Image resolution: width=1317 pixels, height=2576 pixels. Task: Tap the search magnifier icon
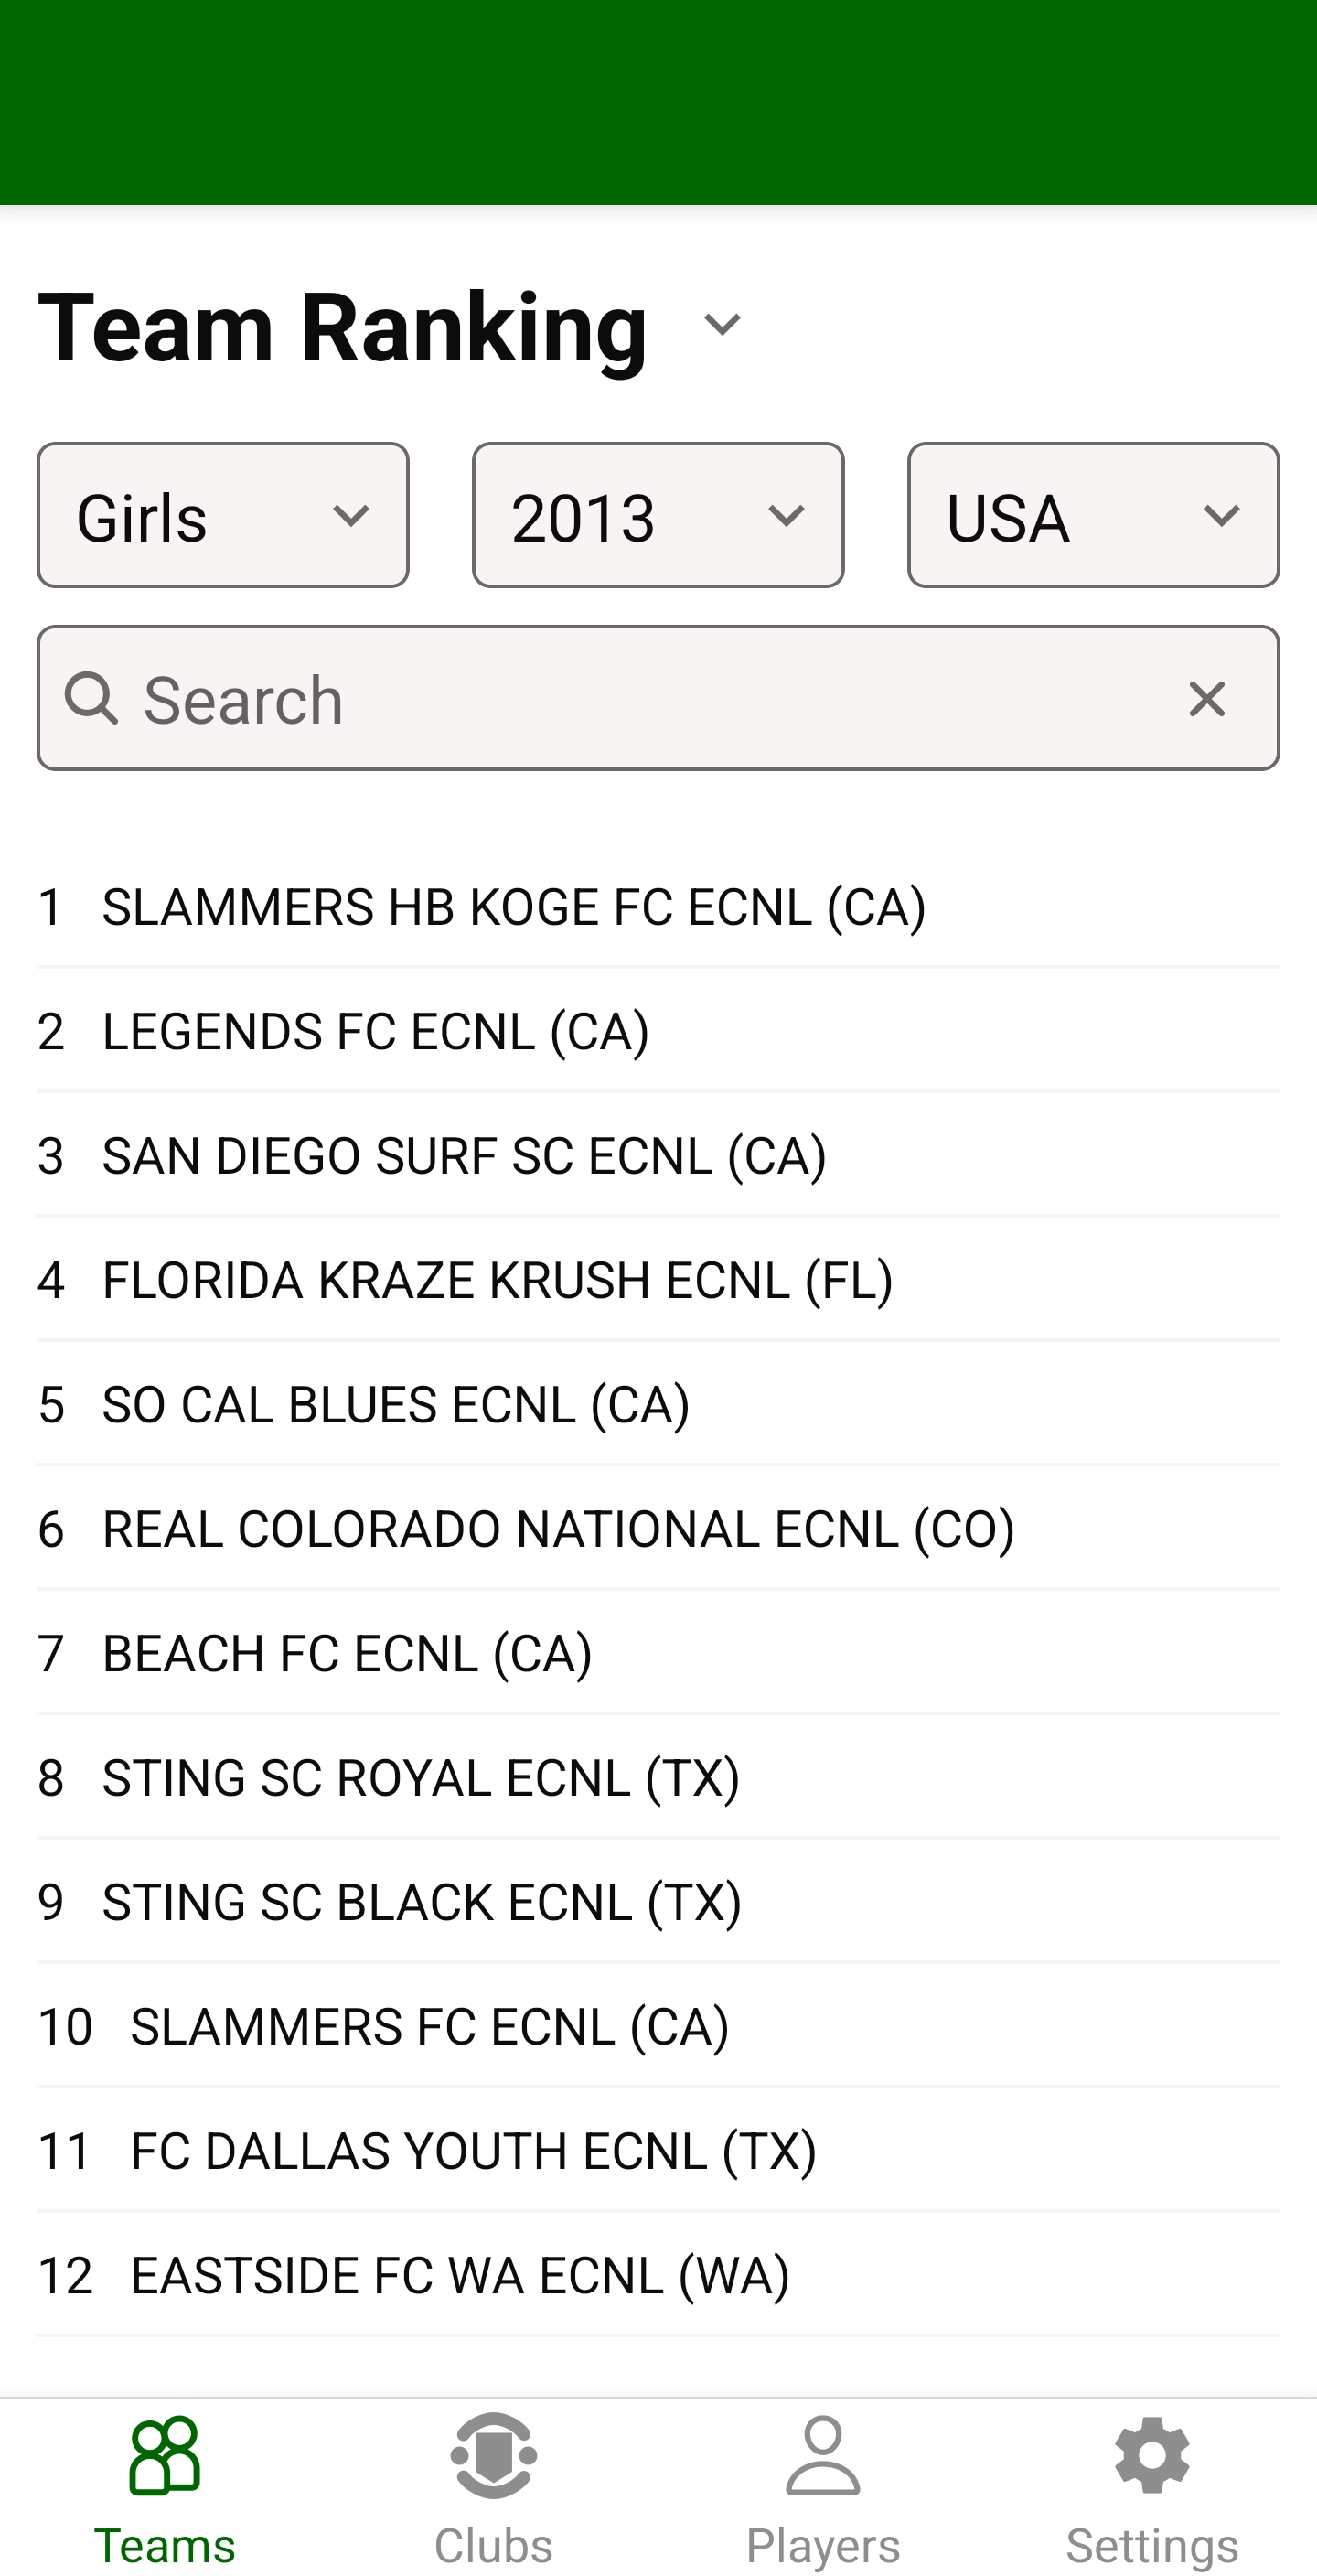pyautogui.click(x=92, y=699)
